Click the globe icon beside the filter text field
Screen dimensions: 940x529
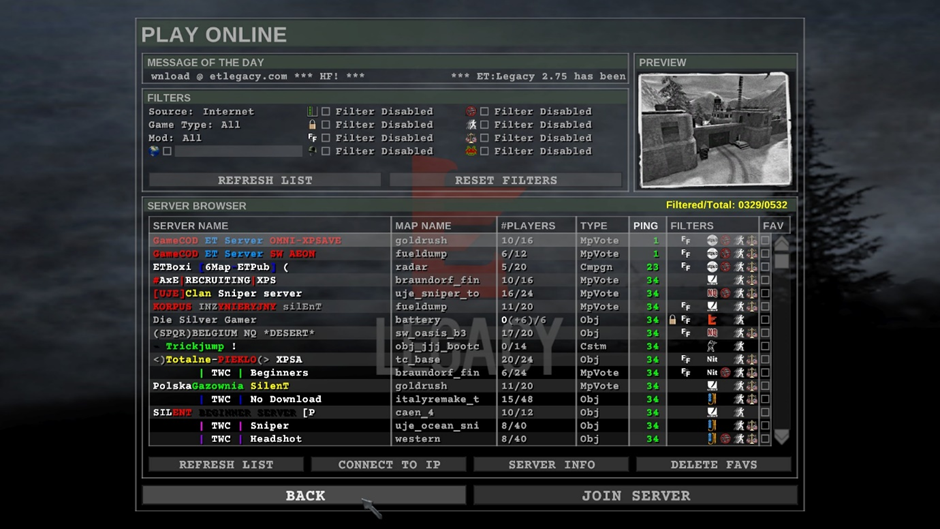pos(154,152)
